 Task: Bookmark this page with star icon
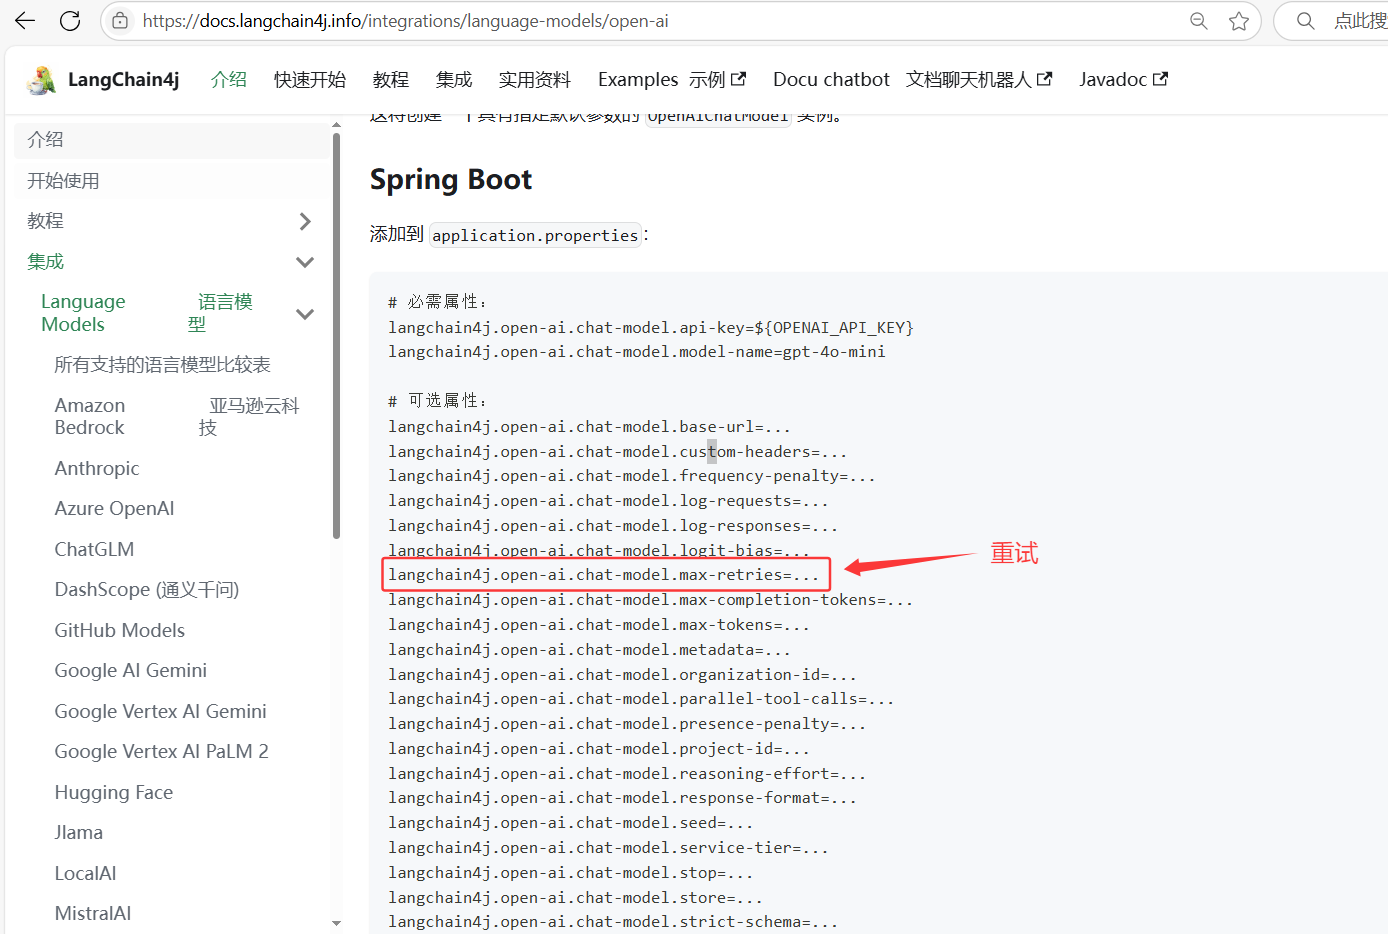(x=1239, y=21)
